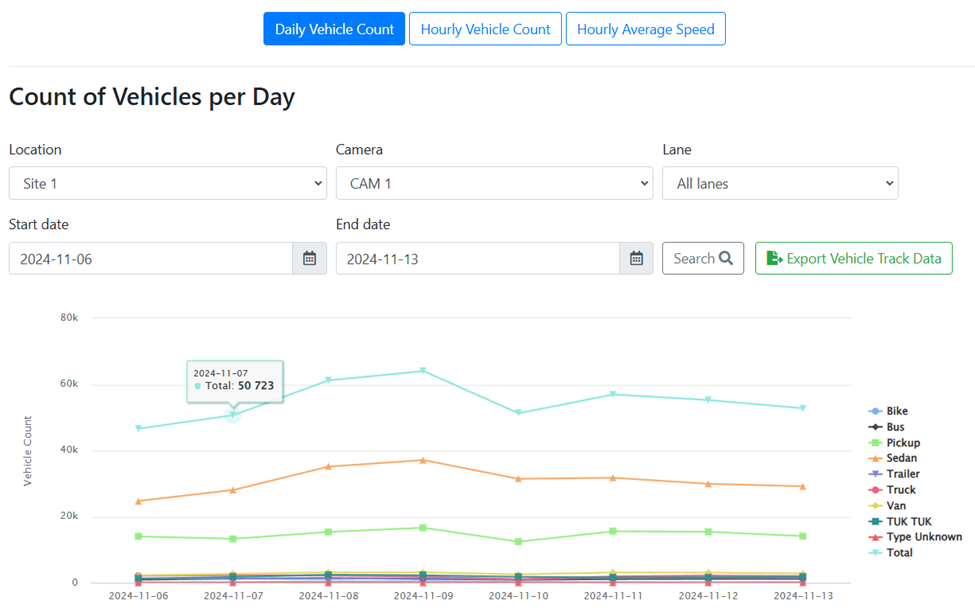
Task: Open the End date calendar picker icon
Action: tap(636, 259)
